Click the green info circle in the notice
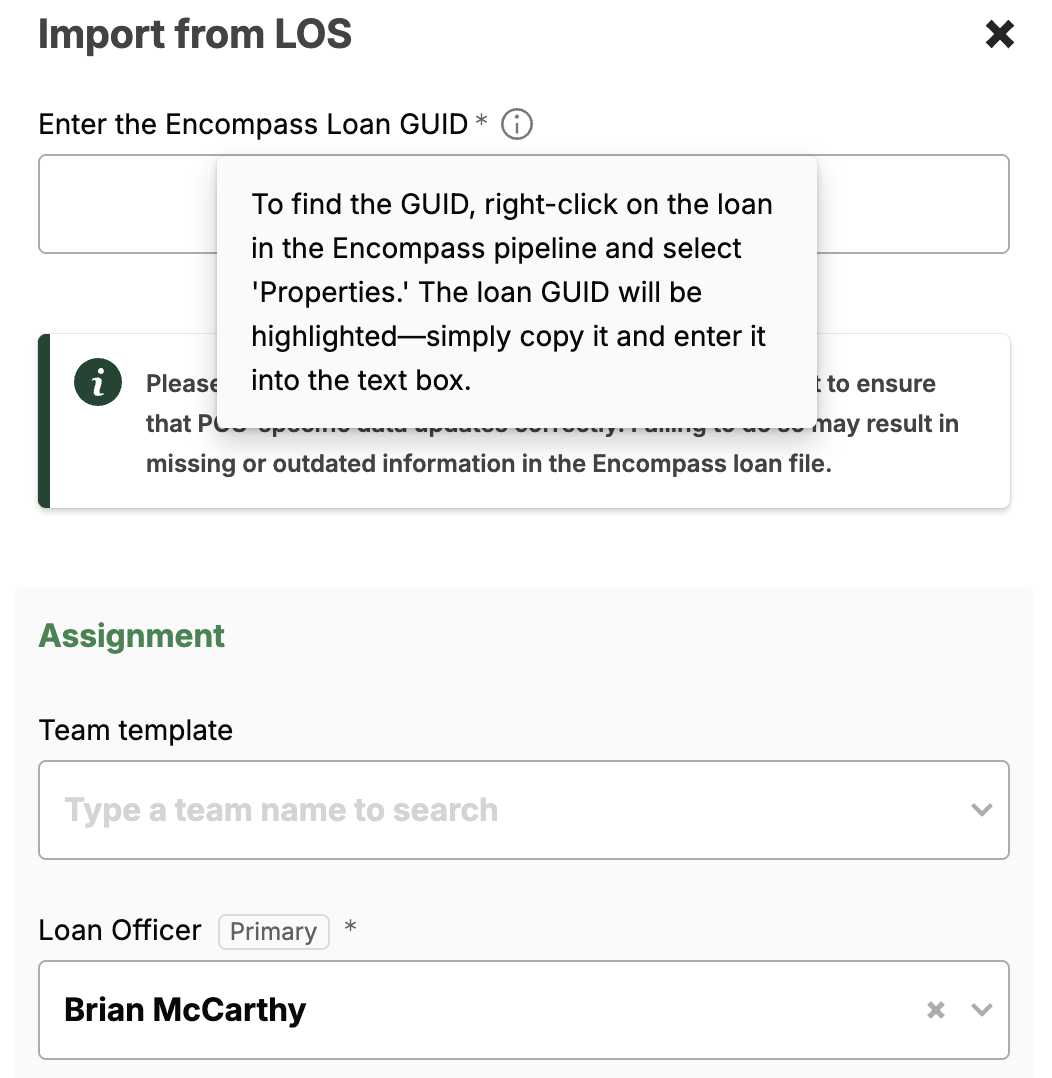This screenshot has width=1052, height=1078. pos(98,383)
